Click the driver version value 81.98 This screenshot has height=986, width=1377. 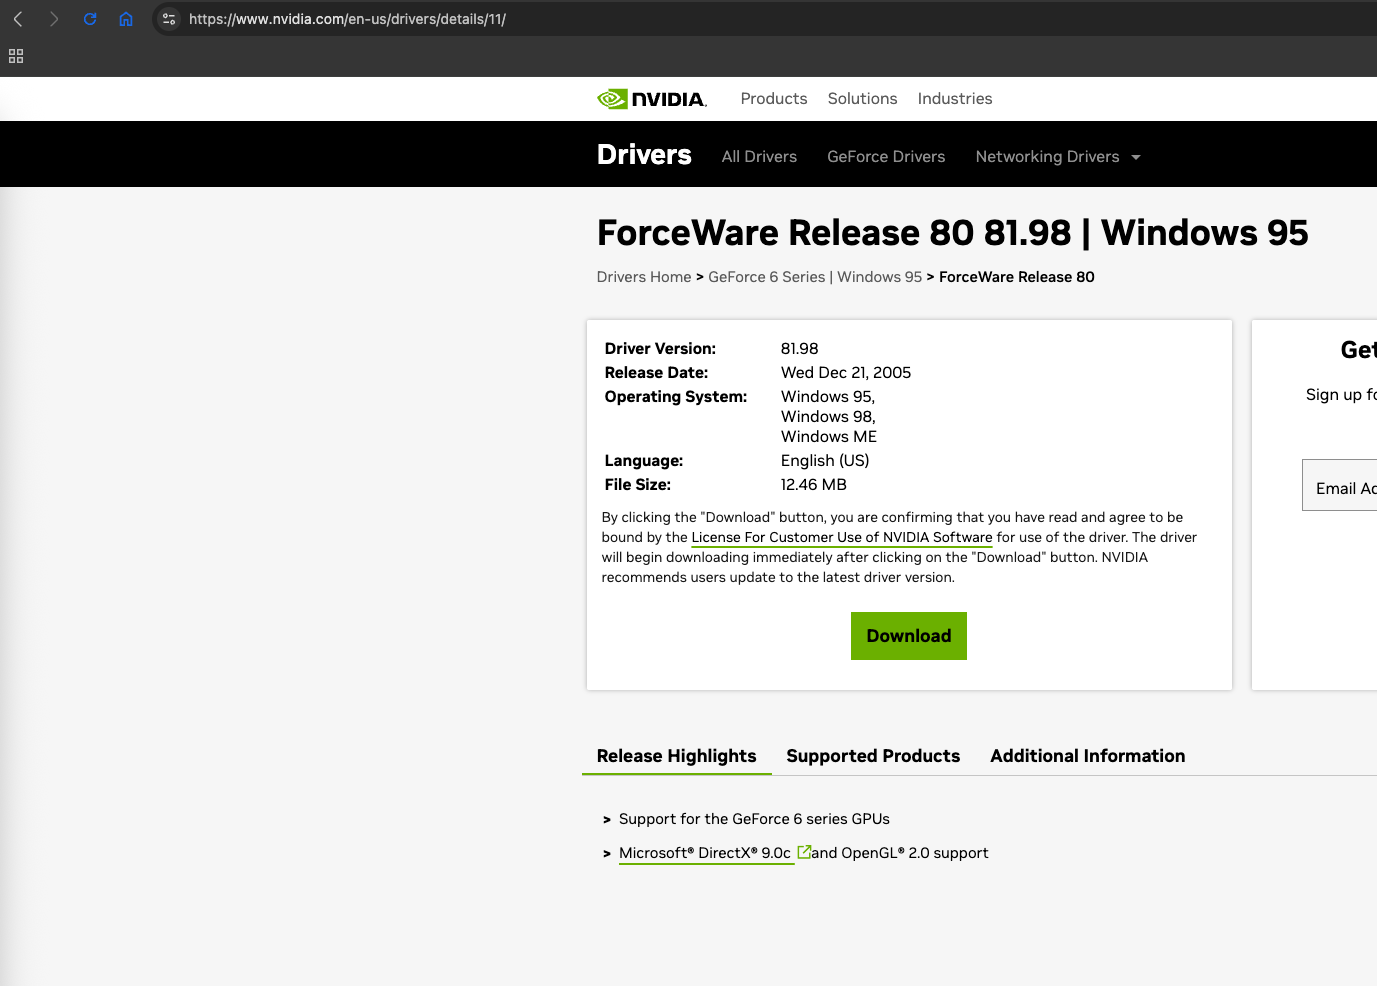click(800, 349)
